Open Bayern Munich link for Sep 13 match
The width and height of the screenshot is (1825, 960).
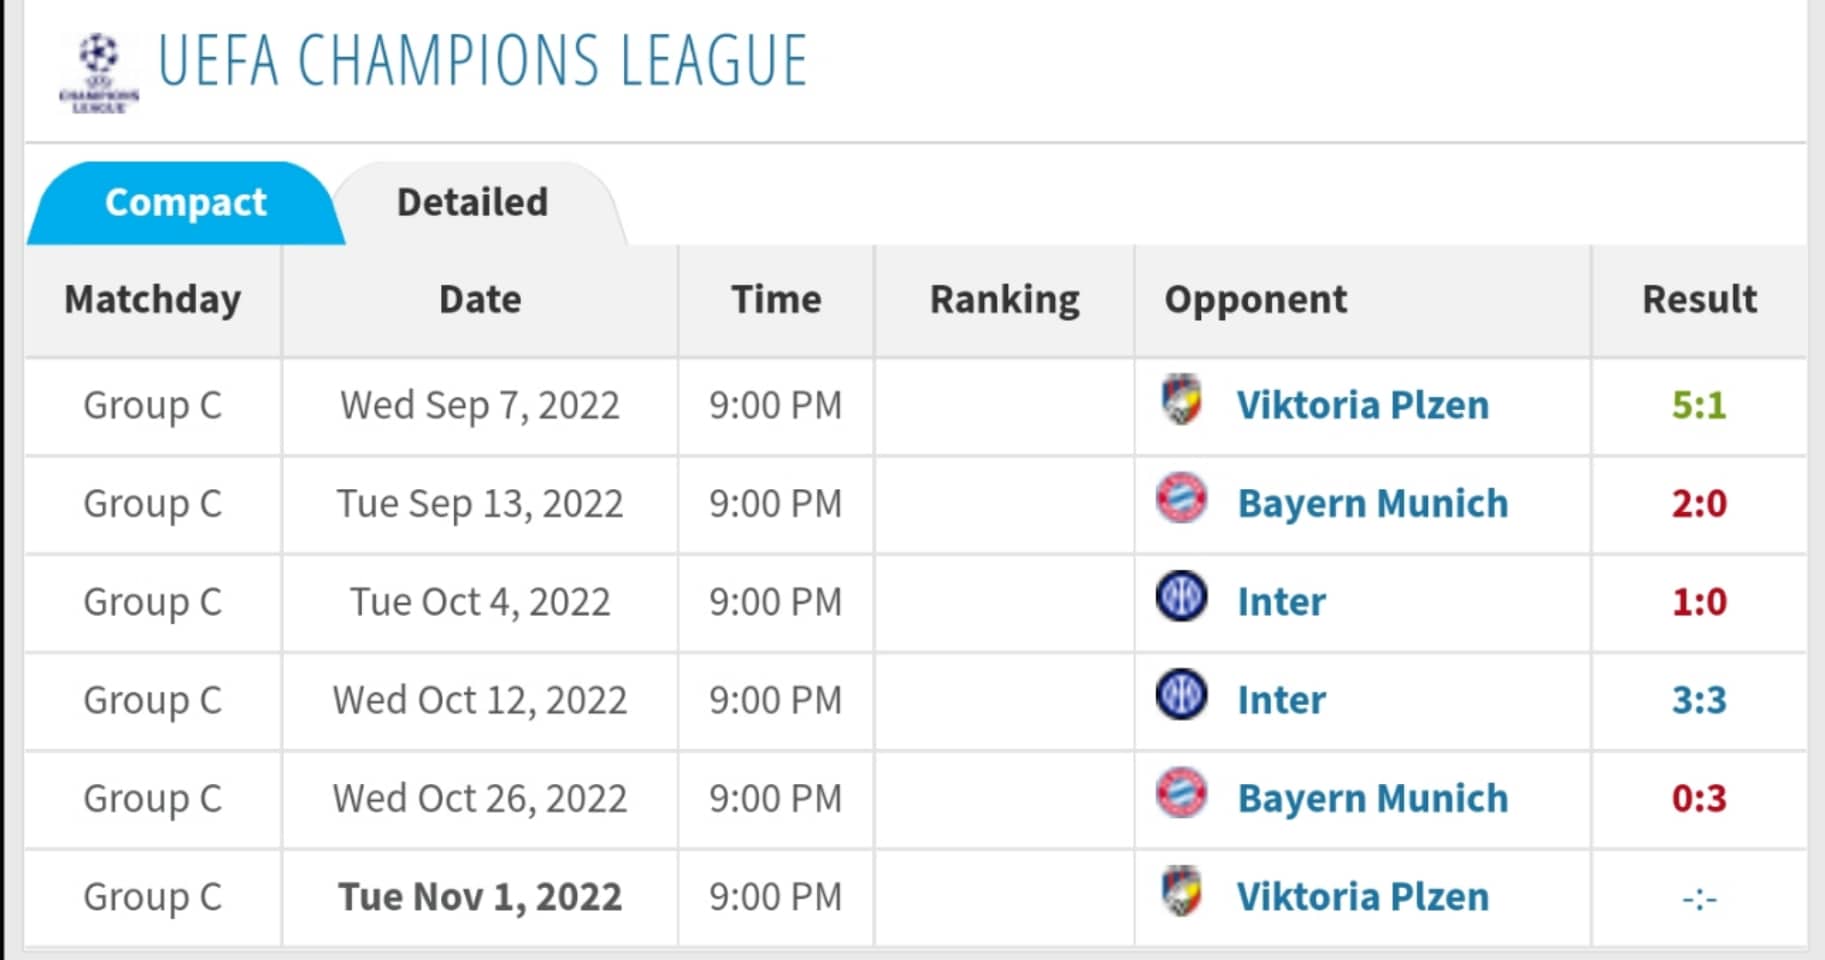[1372, 503]
